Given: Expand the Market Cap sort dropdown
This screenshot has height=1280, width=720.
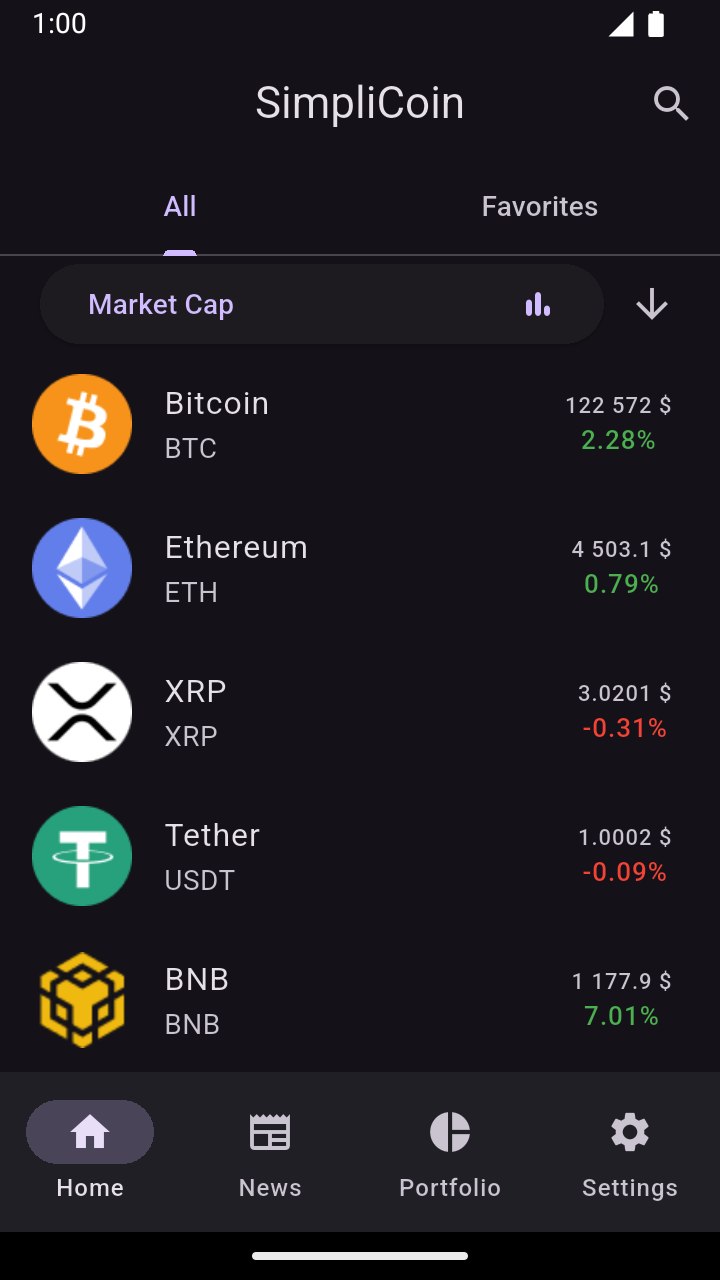Looking at the screenshot, I should pyautogui.click(x=300, y=304).
